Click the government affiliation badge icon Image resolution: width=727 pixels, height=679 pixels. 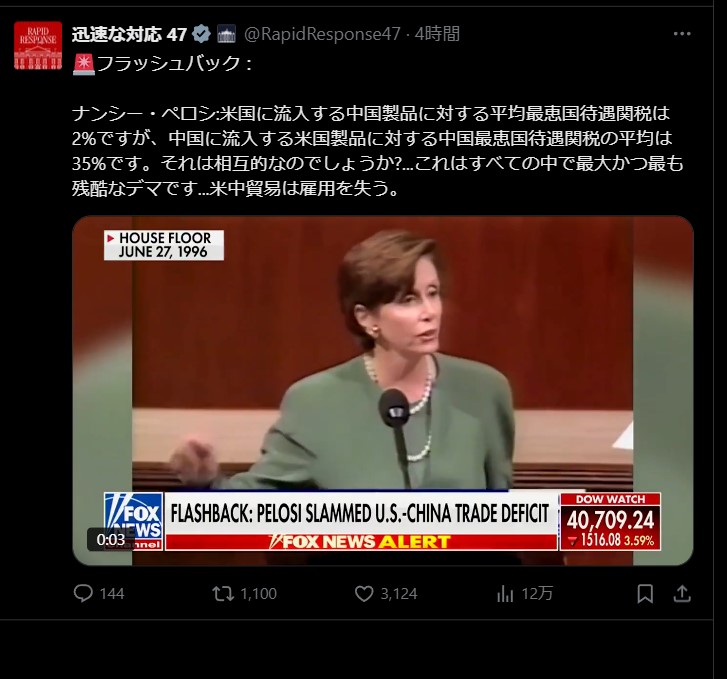click(226, 34)
